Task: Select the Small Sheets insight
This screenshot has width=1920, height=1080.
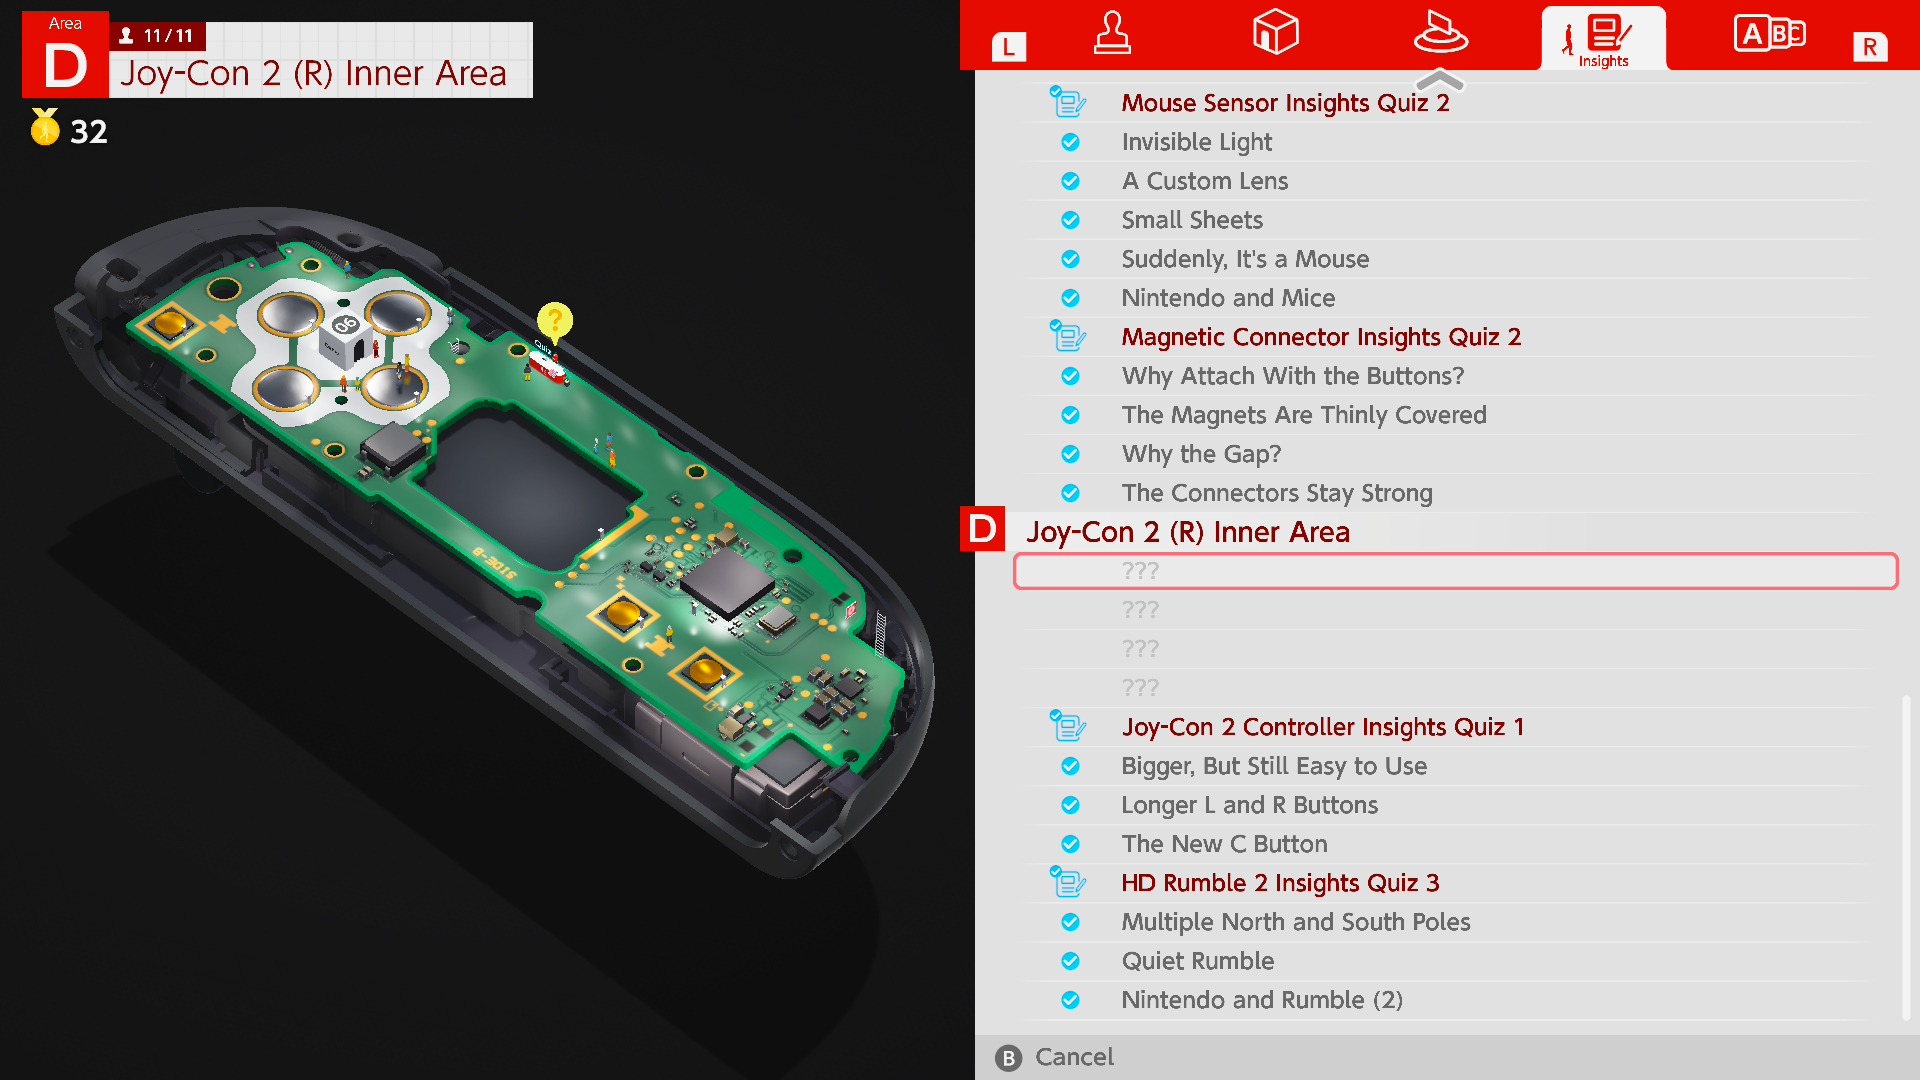Action: coord(1192,220)
